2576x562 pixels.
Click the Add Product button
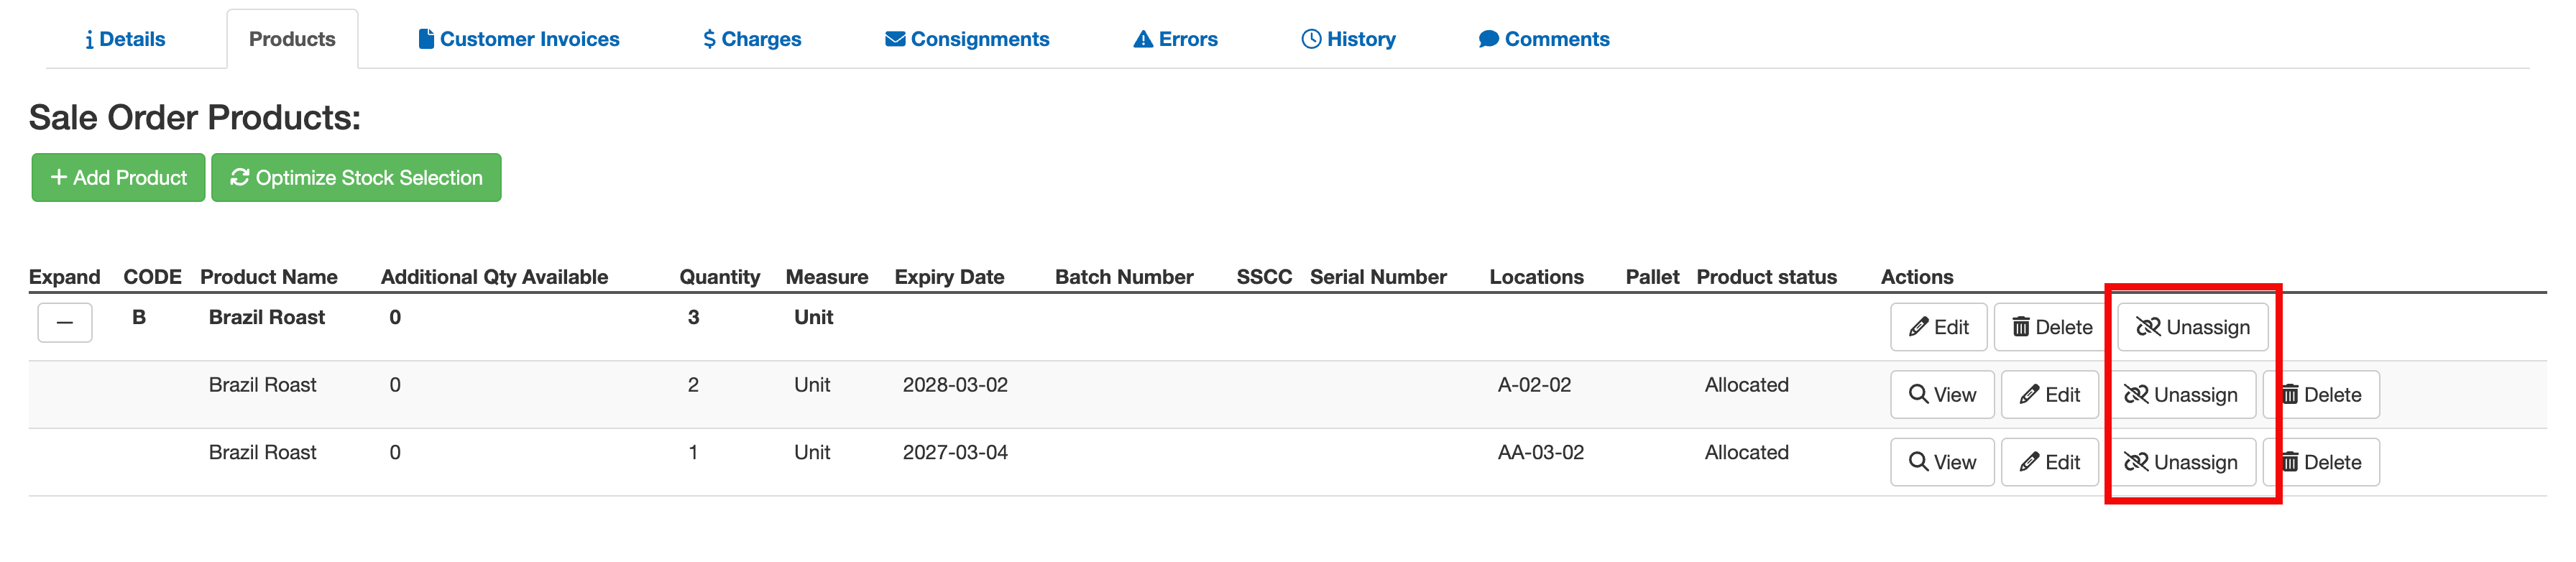(x=119, y=177)
